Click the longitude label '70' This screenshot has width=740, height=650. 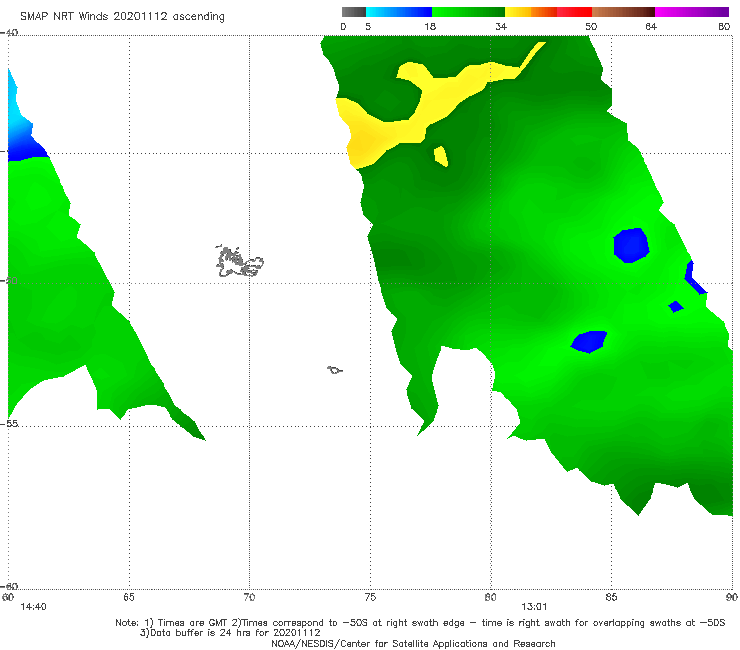coord(249,597)
